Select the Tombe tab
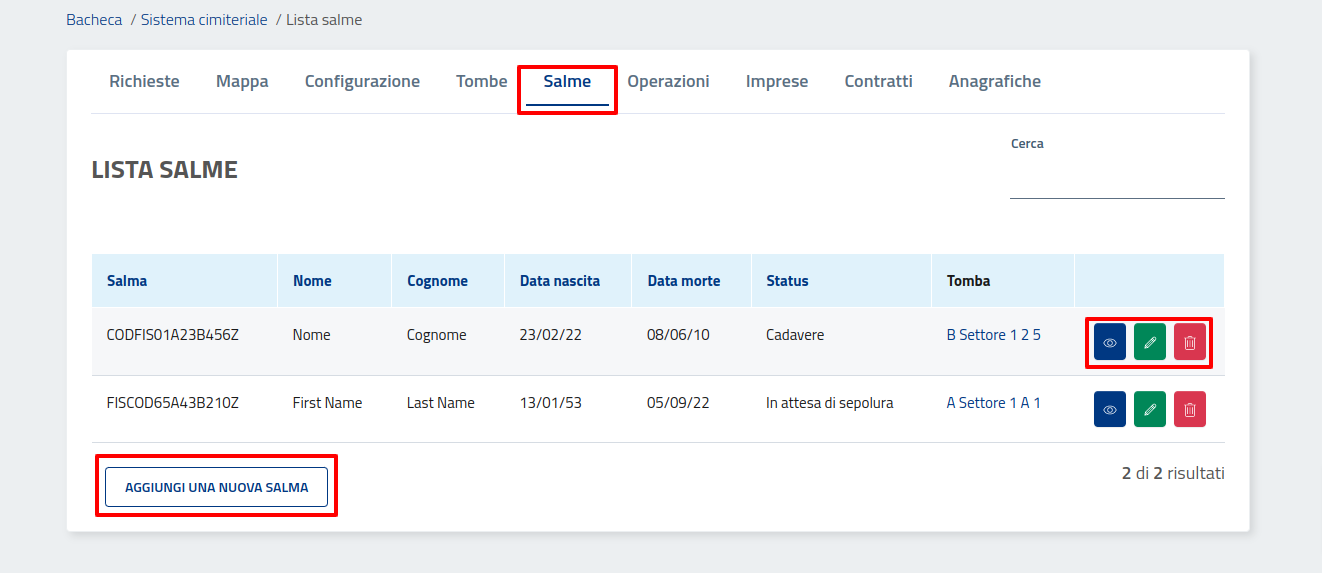This screenshot has height=573, width=1322. point(481,82)
